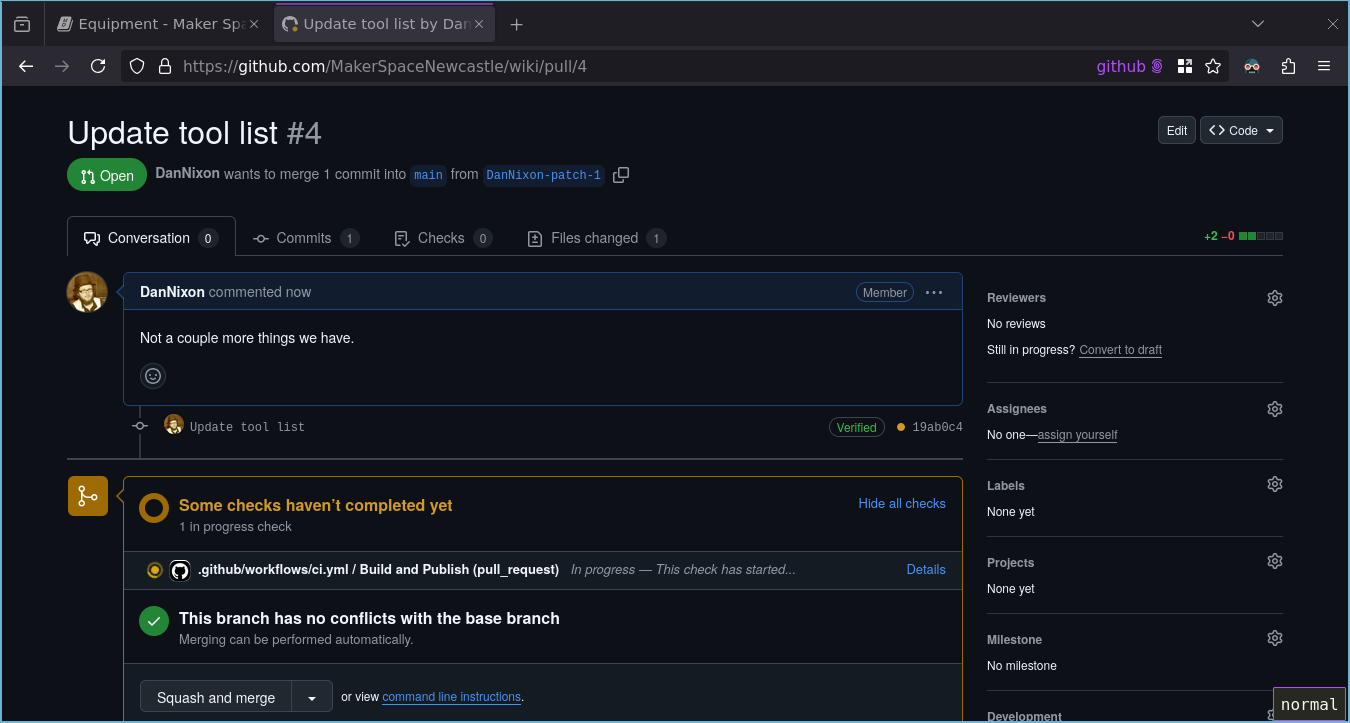
Task: Open Reviewers settings via the gear icon
Action: [x=1274, y=297]
